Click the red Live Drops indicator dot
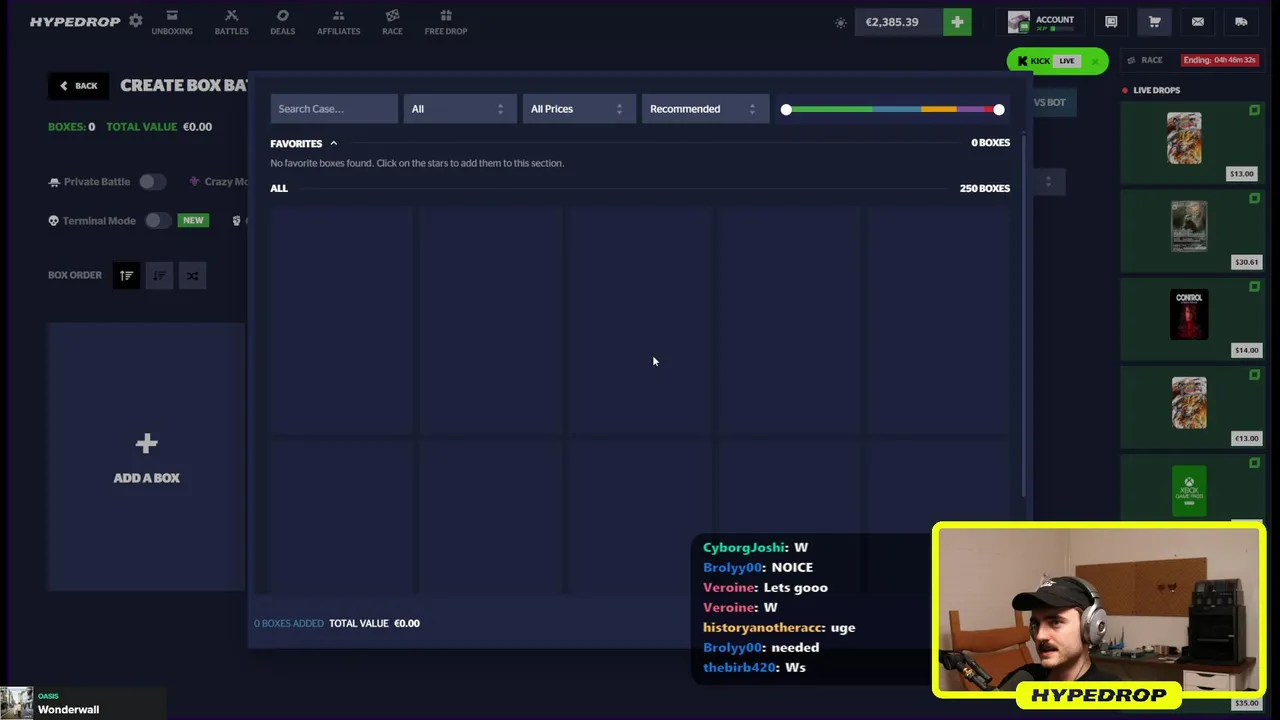Image resolution: width=1280 pixels, height=720 pixels. (x=1125, y=90)
